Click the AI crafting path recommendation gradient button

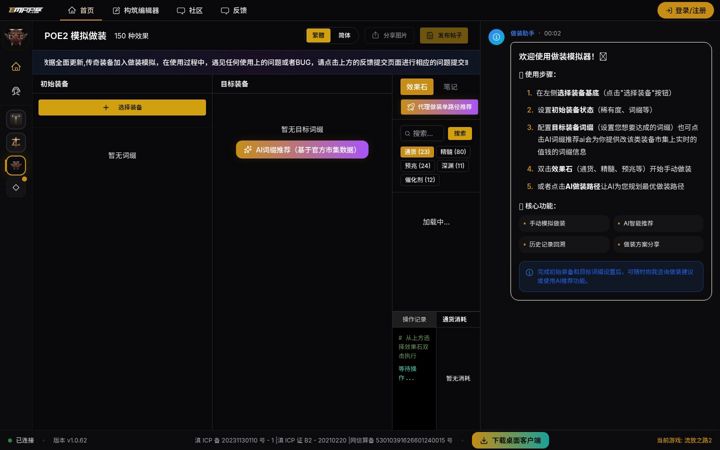pos(439,107)
